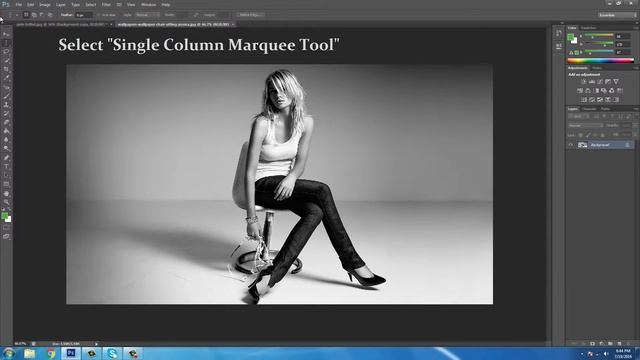Add a Hue/Saturation adjustment
The width and height of the screenshot is (640, 360).
(x=580, y=91)
